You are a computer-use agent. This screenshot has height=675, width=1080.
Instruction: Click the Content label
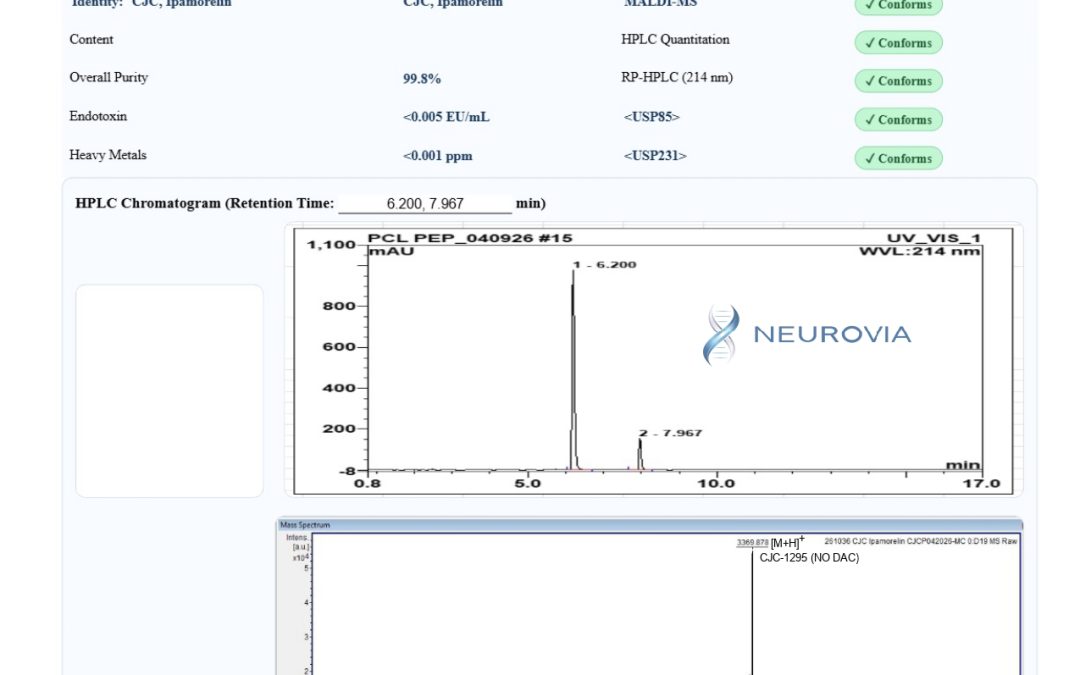click(91, 39)
